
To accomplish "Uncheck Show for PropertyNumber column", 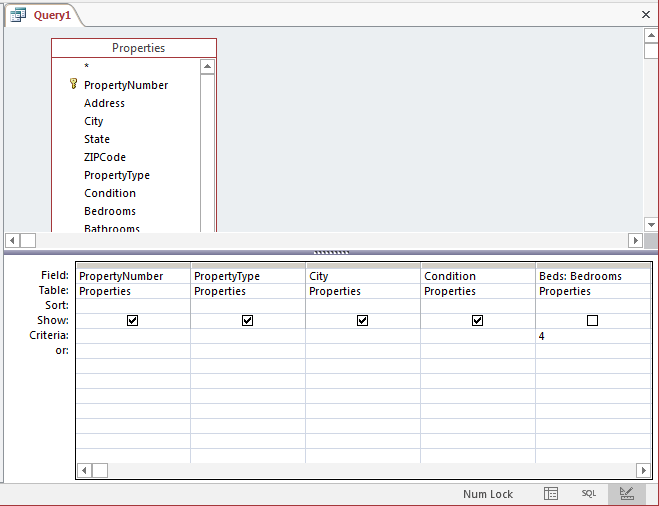I will 132,321.
